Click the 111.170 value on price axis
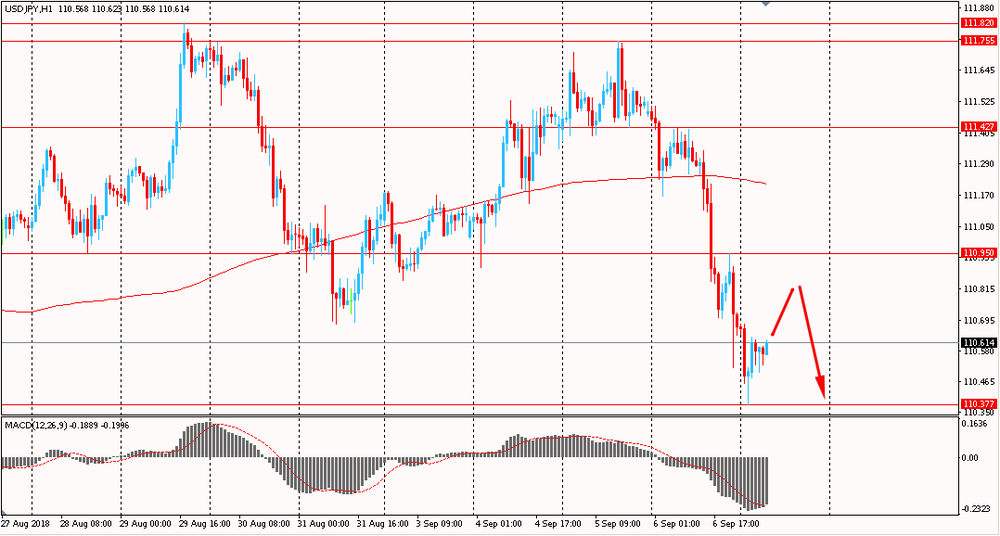This screenshot has width=1000, height=536. [x=980, y=195]
